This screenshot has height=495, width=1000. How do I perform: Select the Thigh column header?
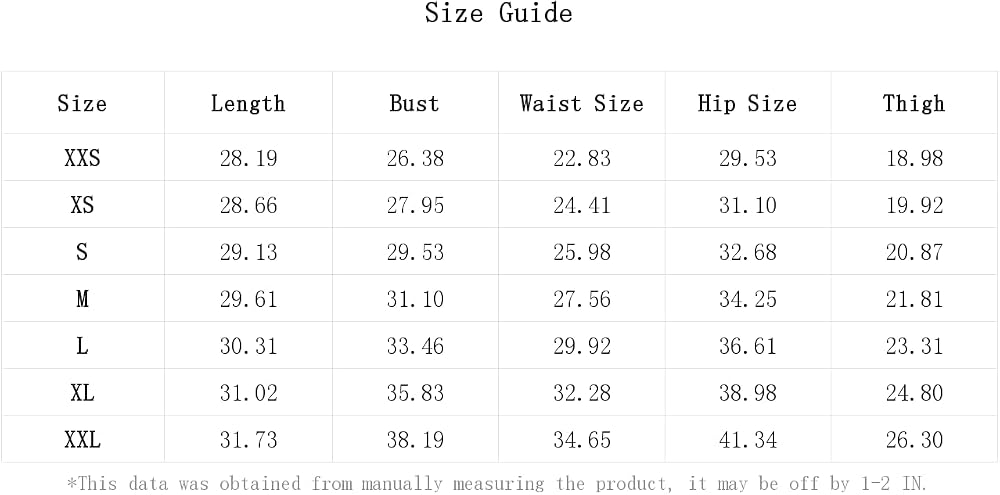[x=914, y=103]
